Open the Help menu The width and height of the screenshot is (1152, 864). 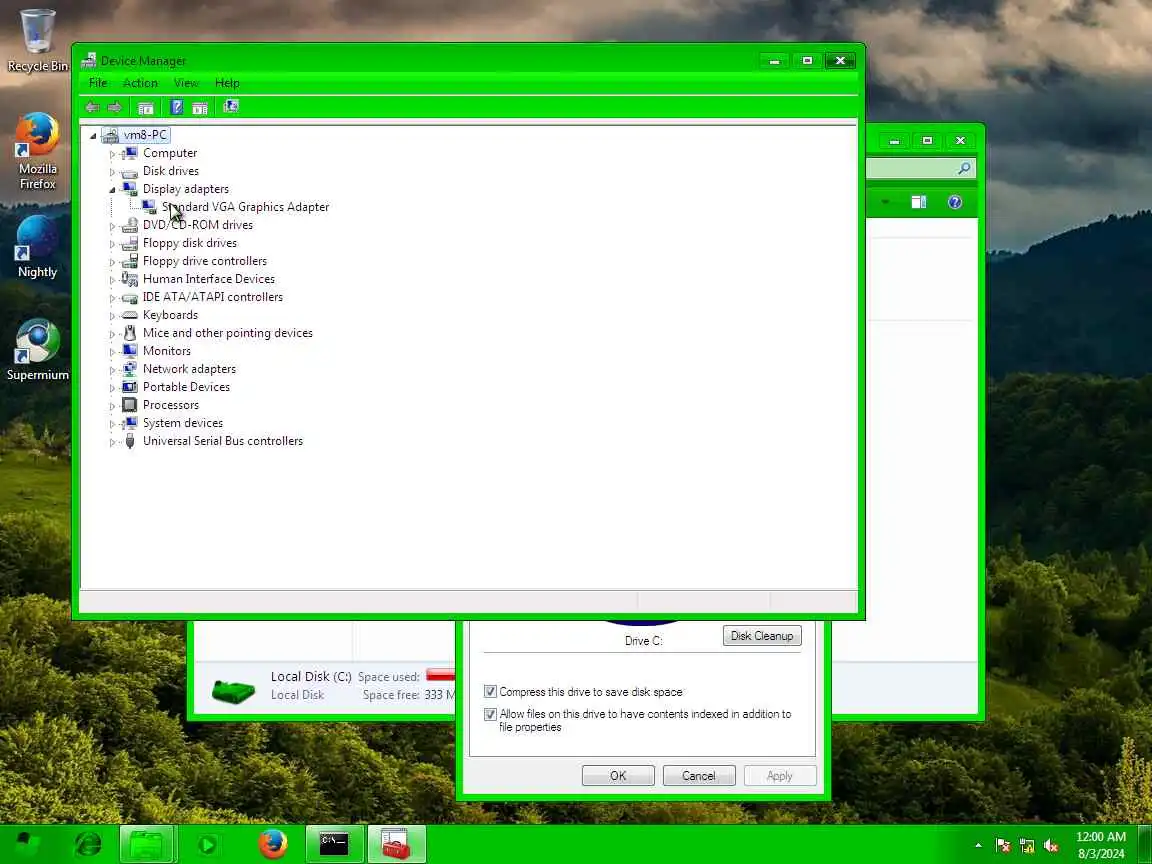point(227,83)
